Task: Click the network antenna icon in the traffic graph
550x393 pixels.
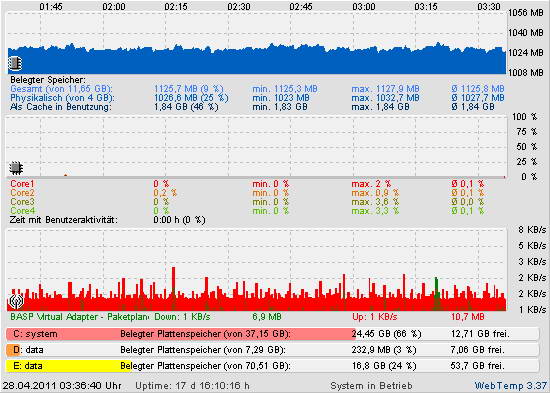Action: click(16, 302)
